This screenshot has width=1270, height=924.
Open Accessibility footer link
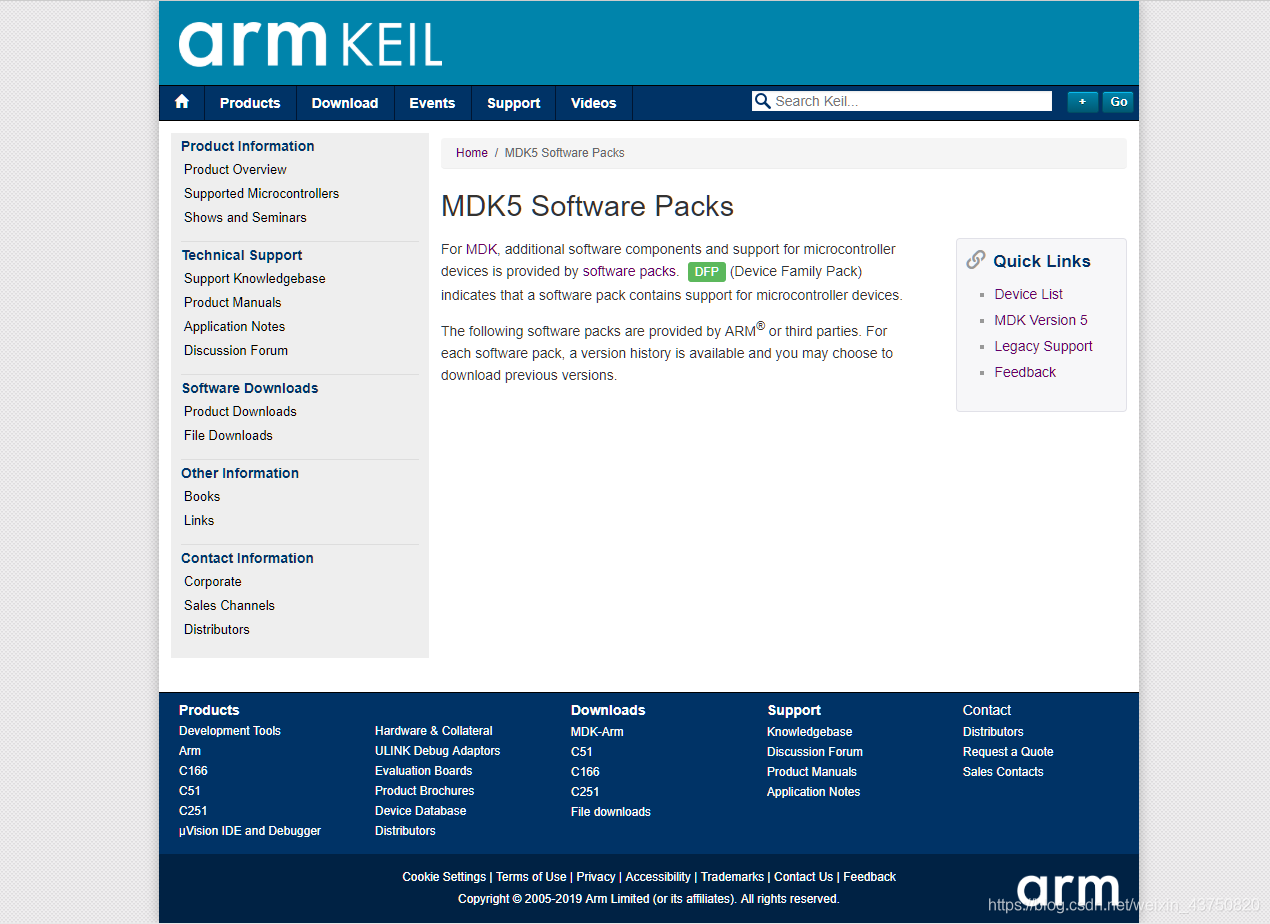point(658,877)
